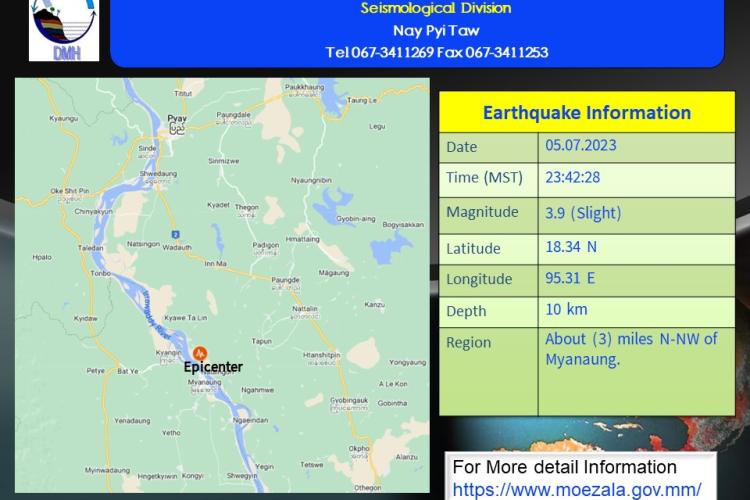Click Ngahmwe label on map
The height and width of the screenshot is (500, 750).
(x=257, y=390)
